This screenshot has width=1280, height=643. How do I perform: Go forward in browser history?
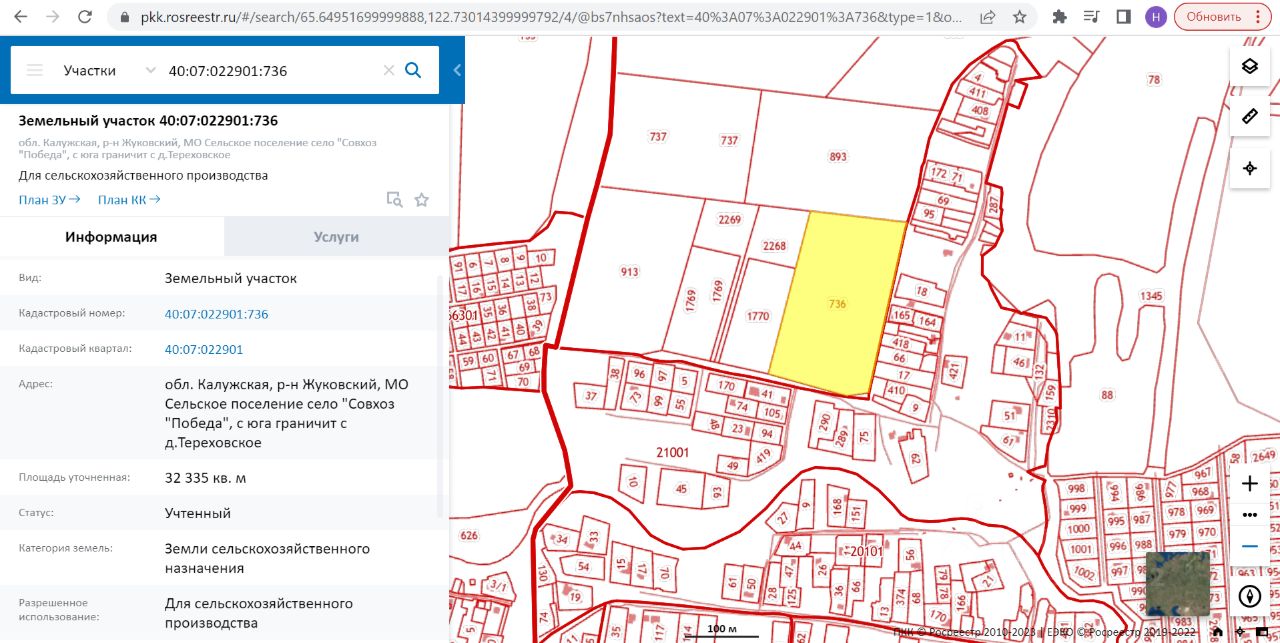coord(54,17)
